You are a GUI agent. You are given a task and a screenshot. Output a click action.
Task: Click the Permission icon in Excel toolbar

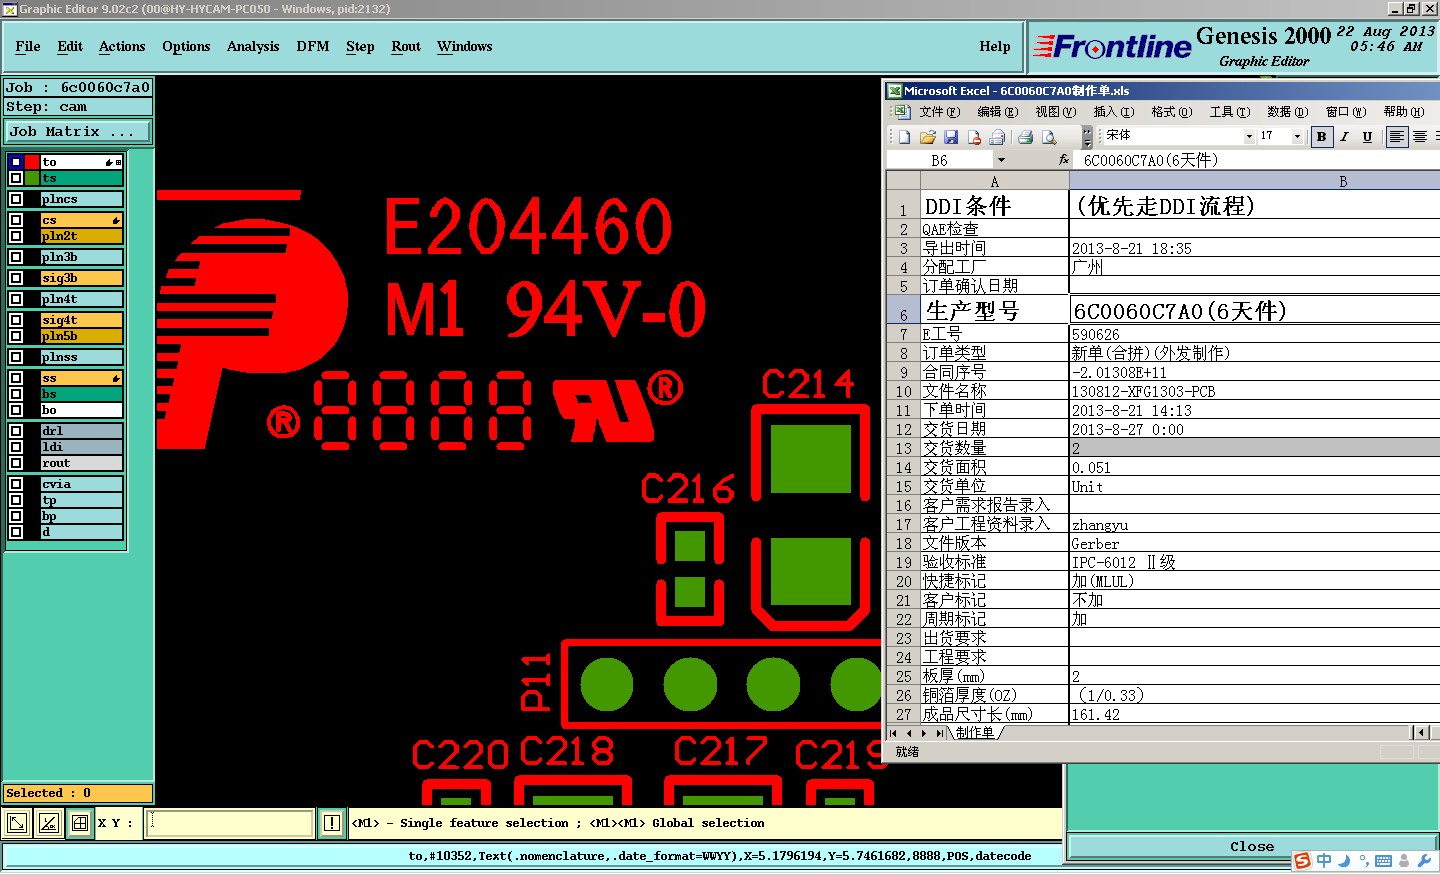coord(974,137)
